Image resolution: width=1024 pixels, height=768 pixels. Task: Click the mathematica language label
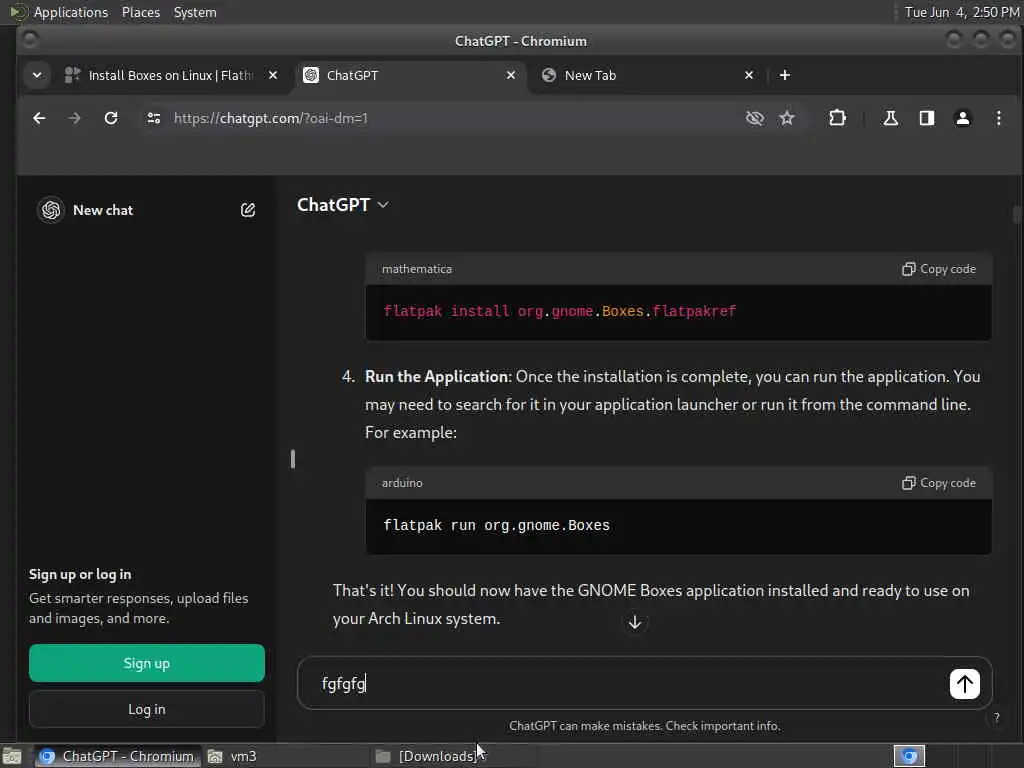[x=417, y=269]
